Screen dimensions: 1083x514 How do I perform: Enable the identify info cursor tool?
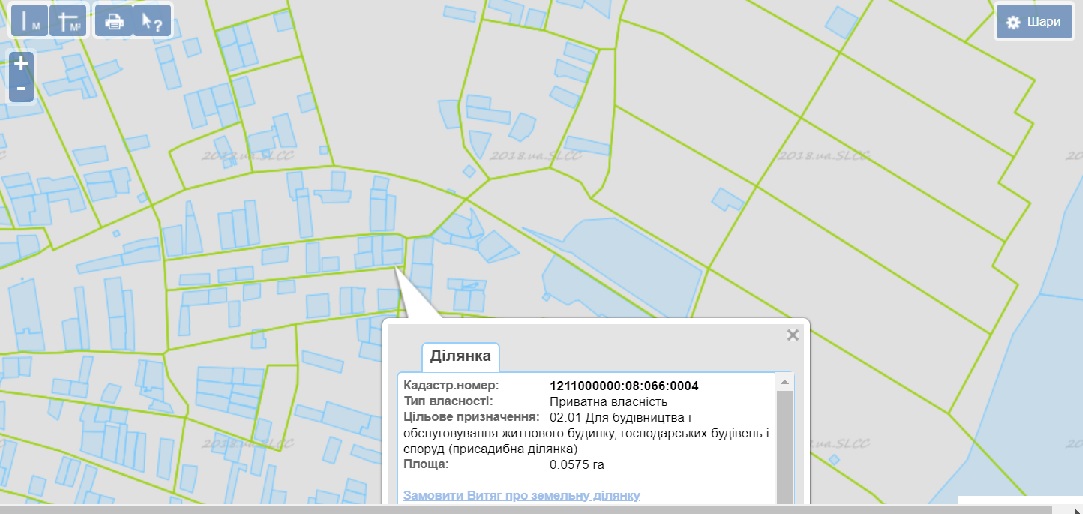coord(151,22)
